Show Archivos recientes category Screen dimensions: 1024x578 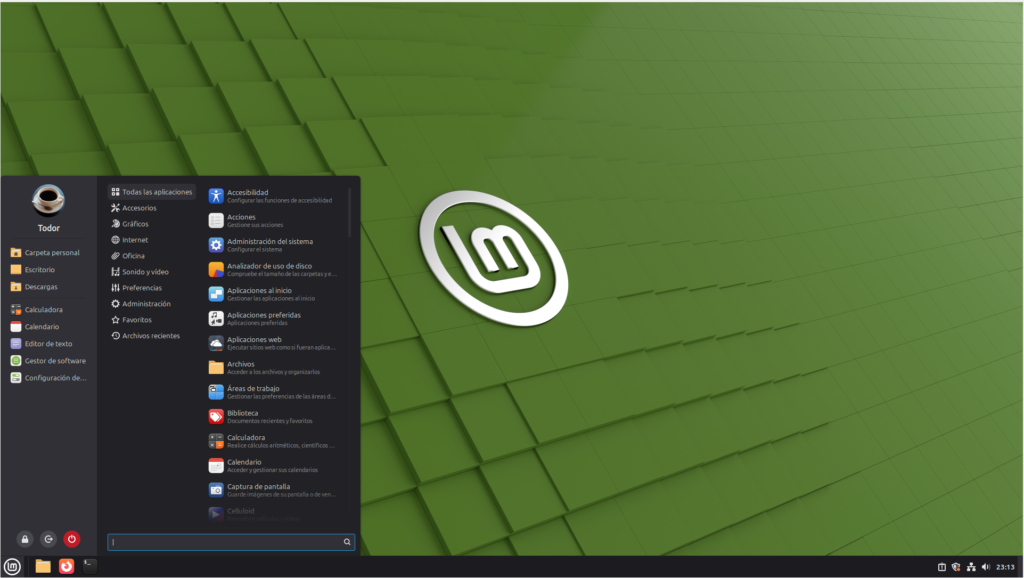coord(150,336)
